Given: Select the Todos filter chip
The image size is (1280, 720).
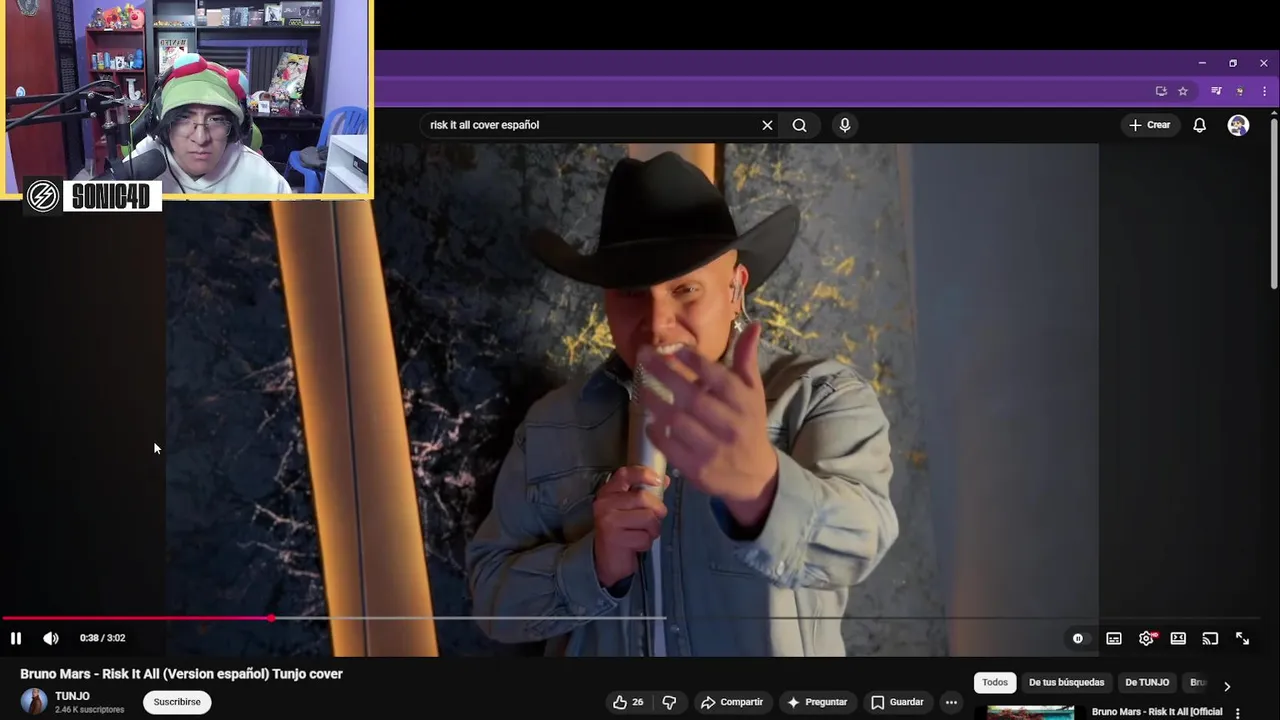Looking at the screenshot, I should click(x=995, y=683).
